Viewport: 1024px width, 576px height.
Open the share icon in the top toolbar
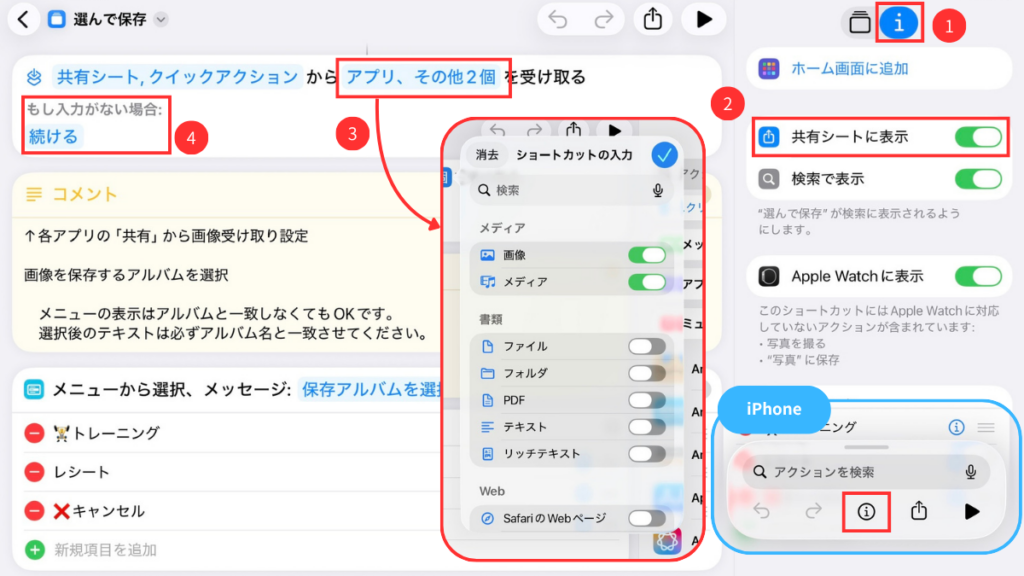click(653, 19)
